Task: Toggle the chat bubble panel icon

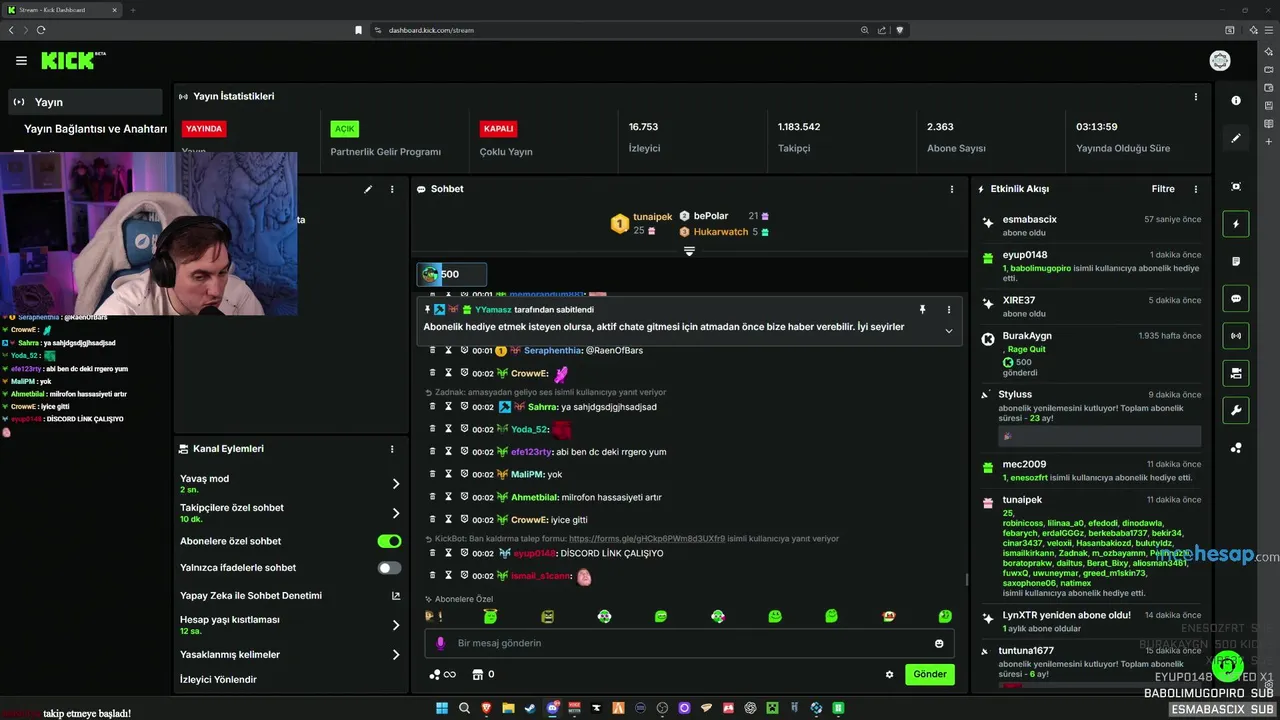Action: [1236, 298]
